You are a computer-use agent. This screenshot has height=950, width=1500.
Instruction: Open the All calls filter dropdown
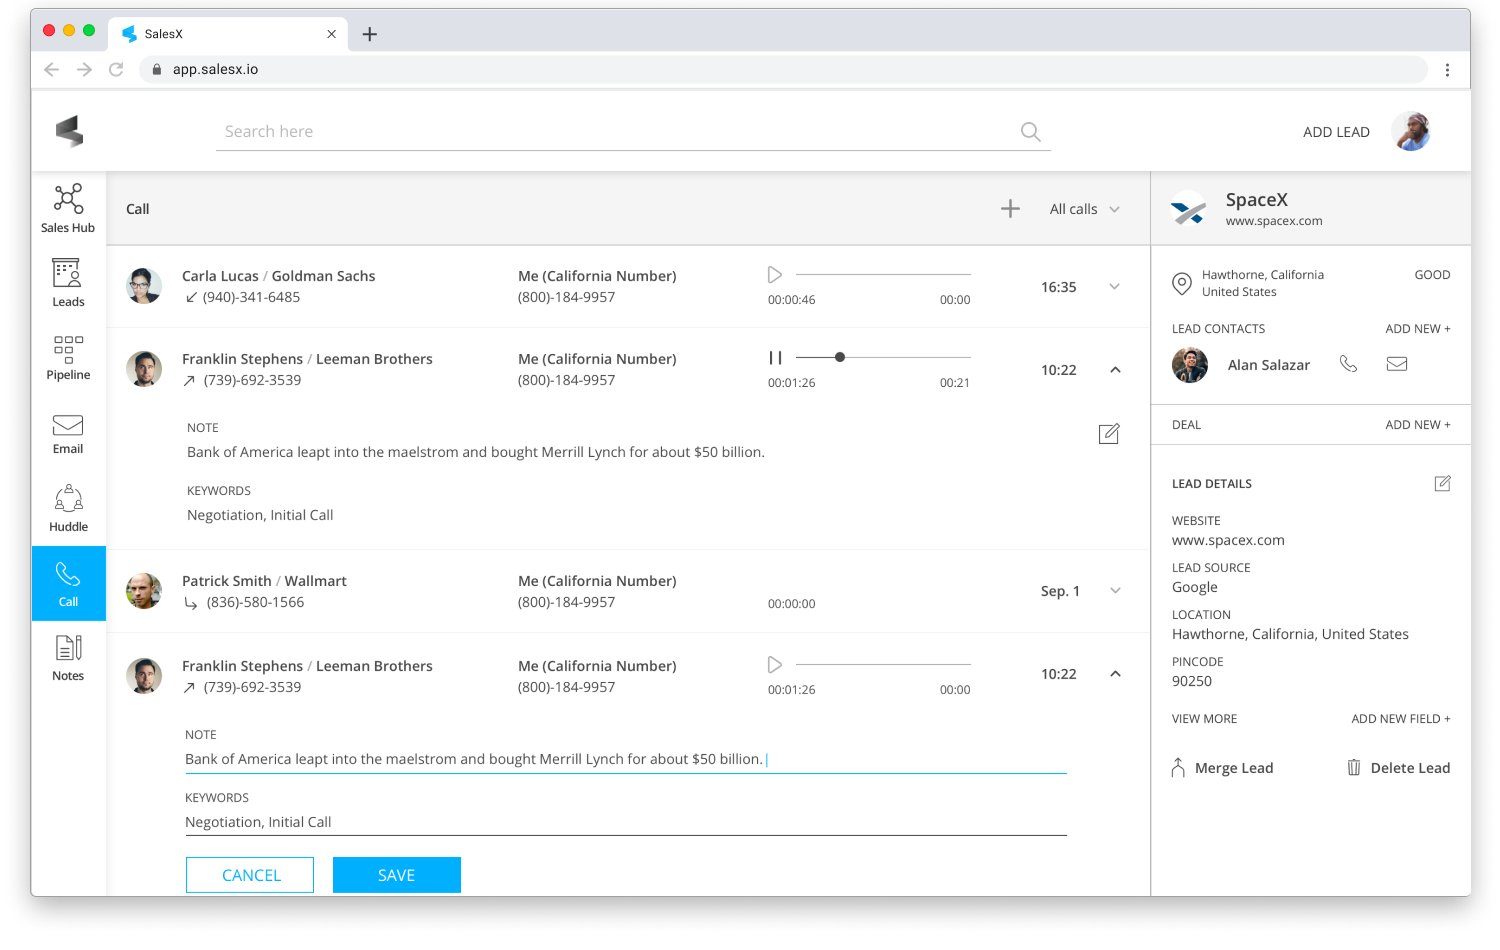click(1084, 209)
